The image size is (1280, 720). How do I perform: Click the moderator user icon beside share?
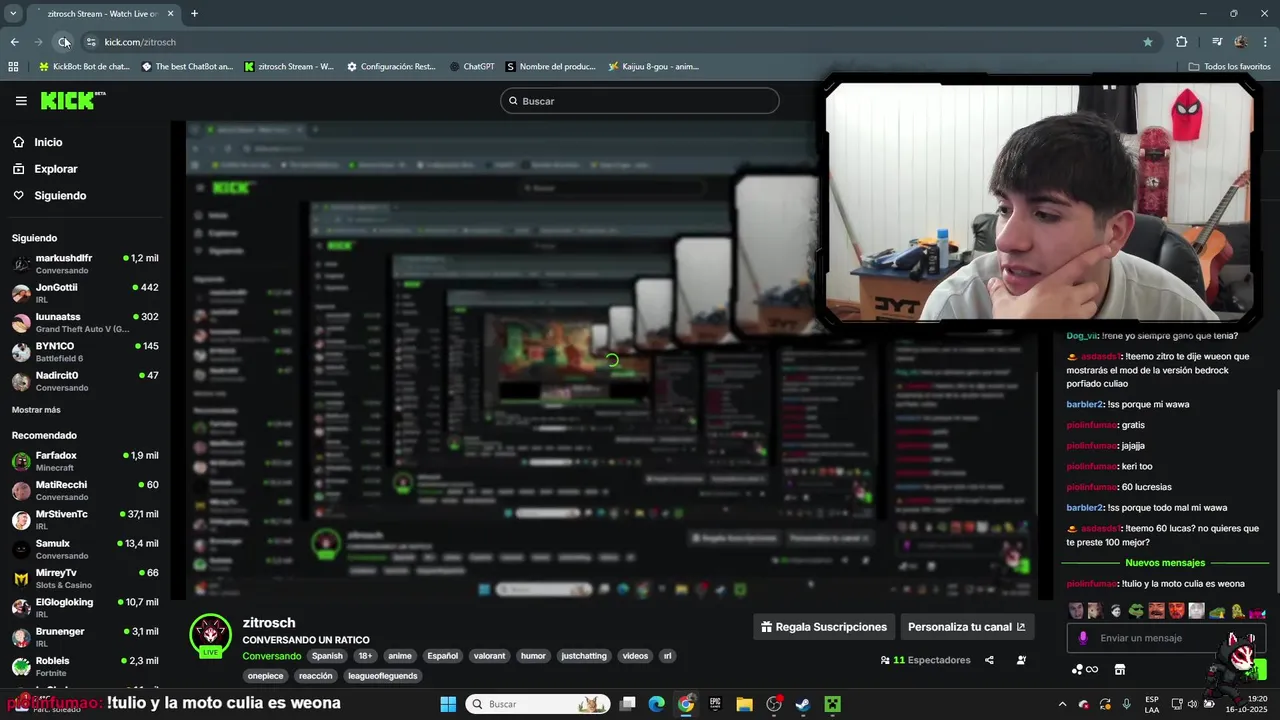coord(1021,660)
